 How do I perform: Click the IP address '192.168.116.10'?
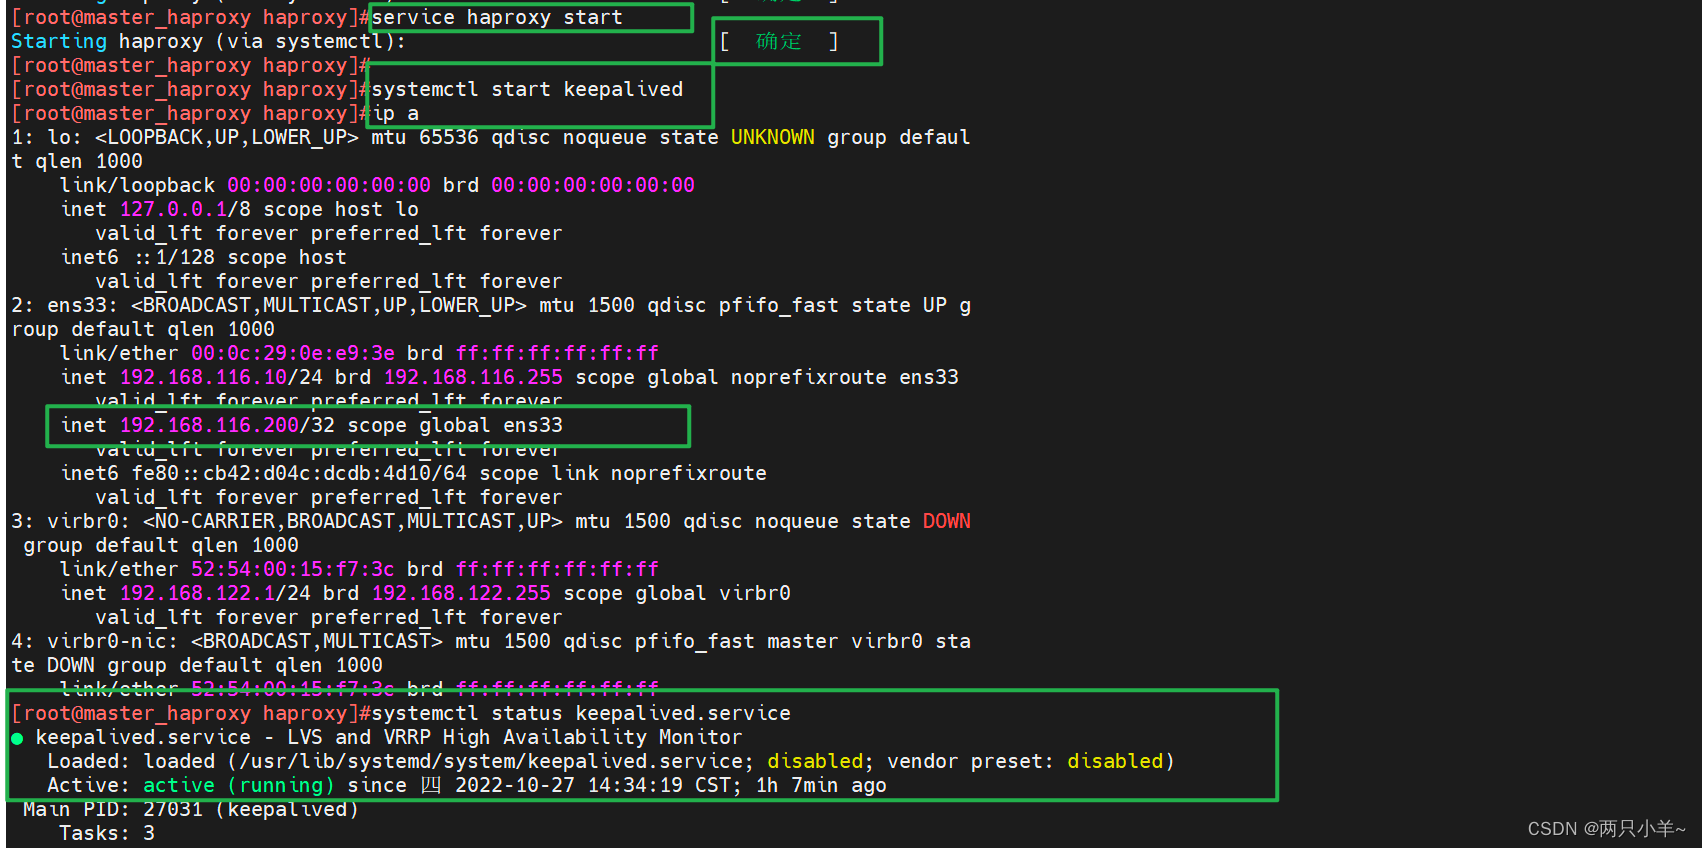204,377
